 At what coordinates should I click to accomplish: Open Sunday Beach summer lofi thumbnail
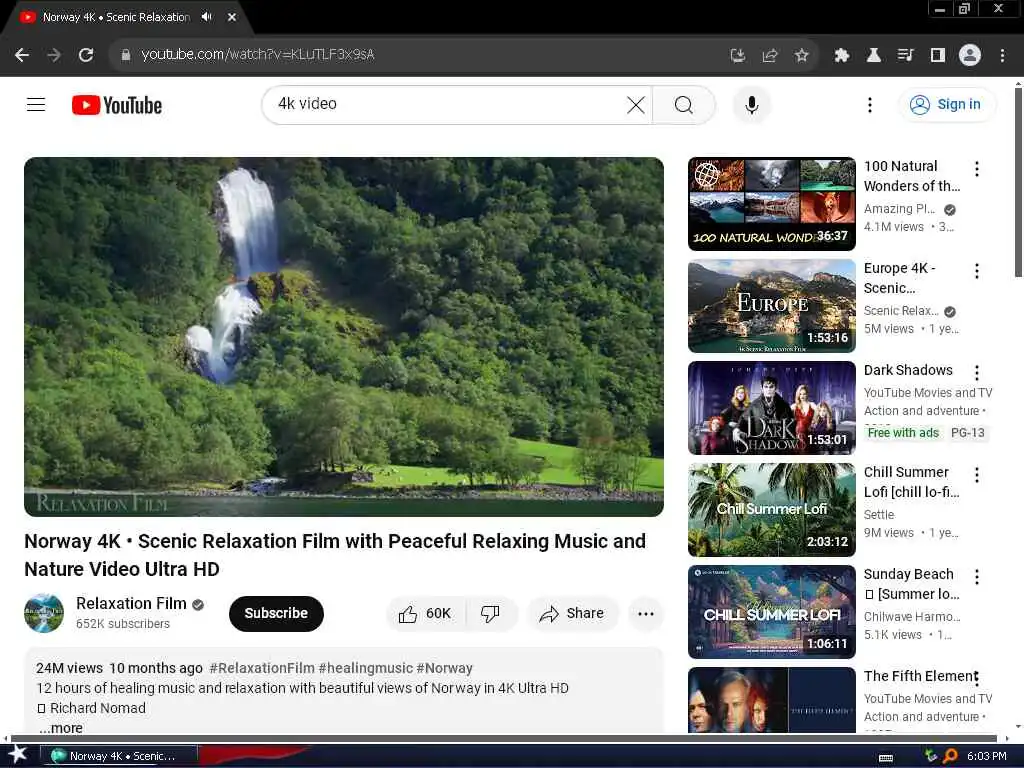coord(771,611)
